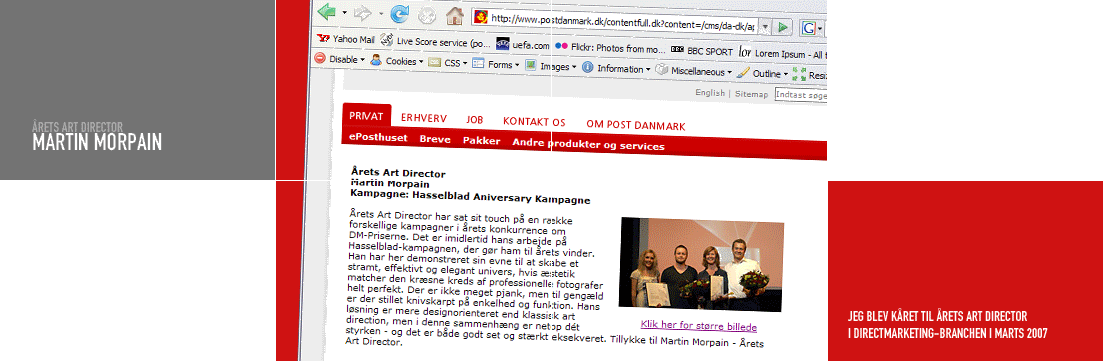Click the greyed-out Stop loading icon
Image resolution: width=1103 pixels, height=361 pixels.
[427, 15]
